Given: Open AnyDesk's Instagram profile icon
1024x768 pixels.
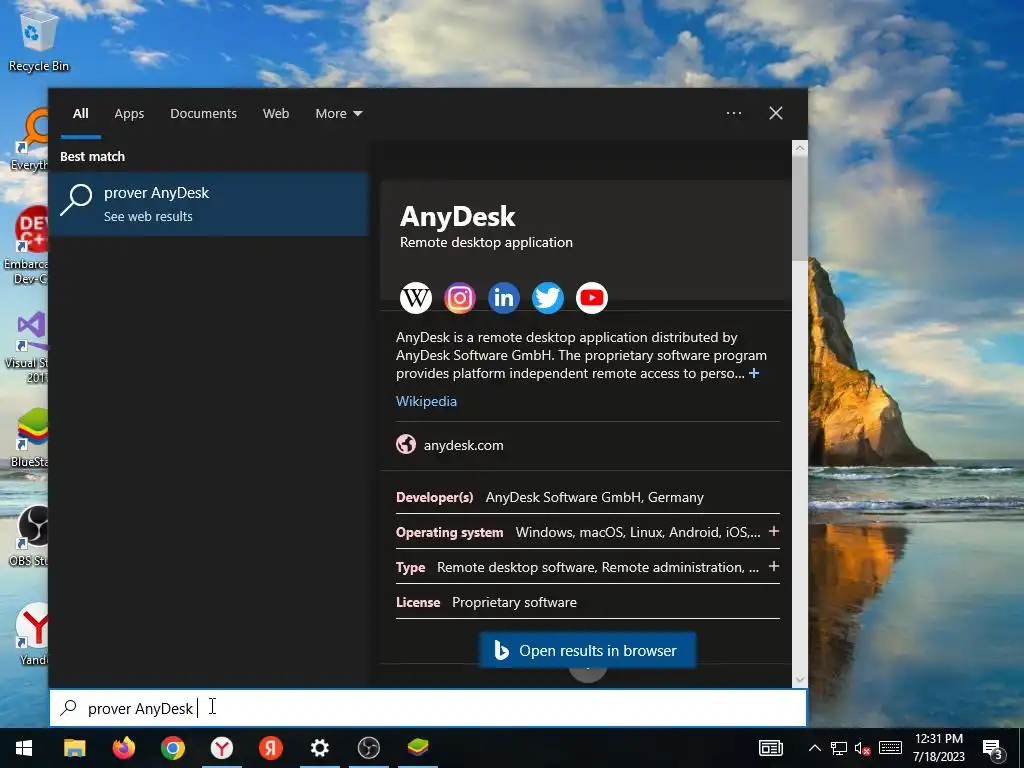Looking at the screenshot, I should pyautogui.click(x=460, y=298).
